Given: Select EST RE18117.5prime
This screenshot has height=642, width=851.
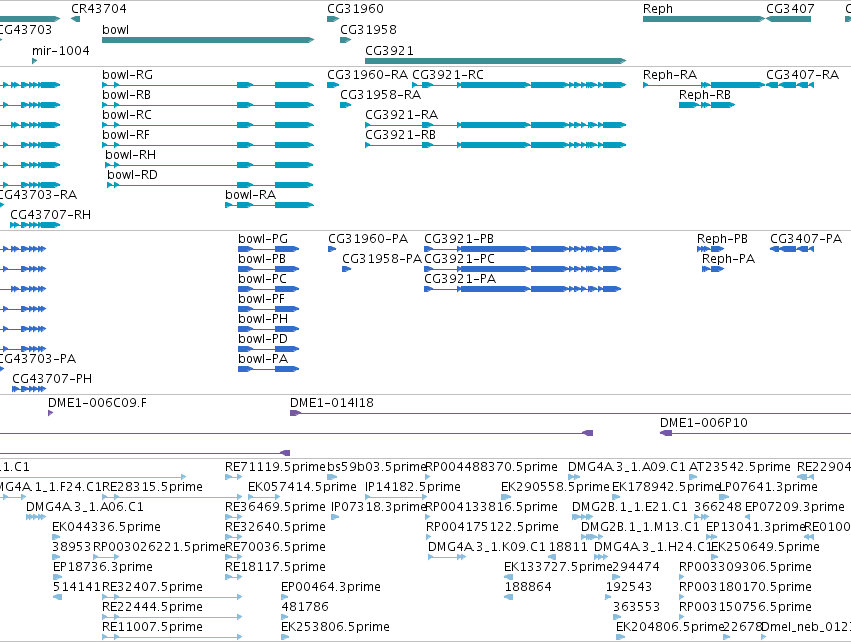Looking at the screenshot, I should pos(234,577).
